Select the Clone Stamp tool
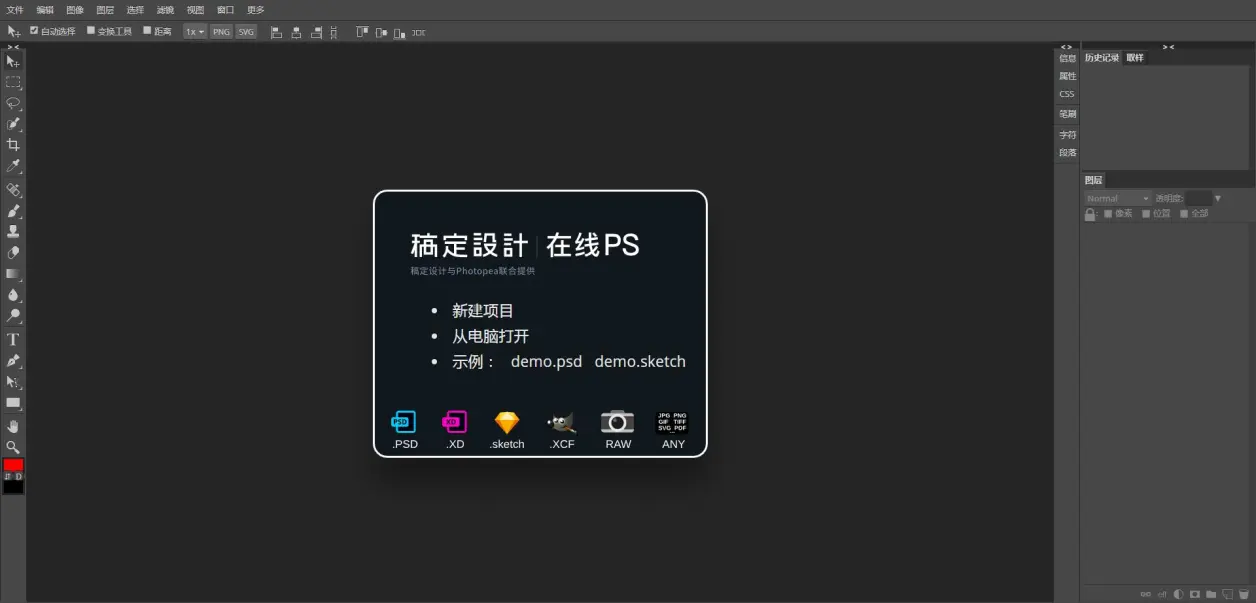 [13, 231]
